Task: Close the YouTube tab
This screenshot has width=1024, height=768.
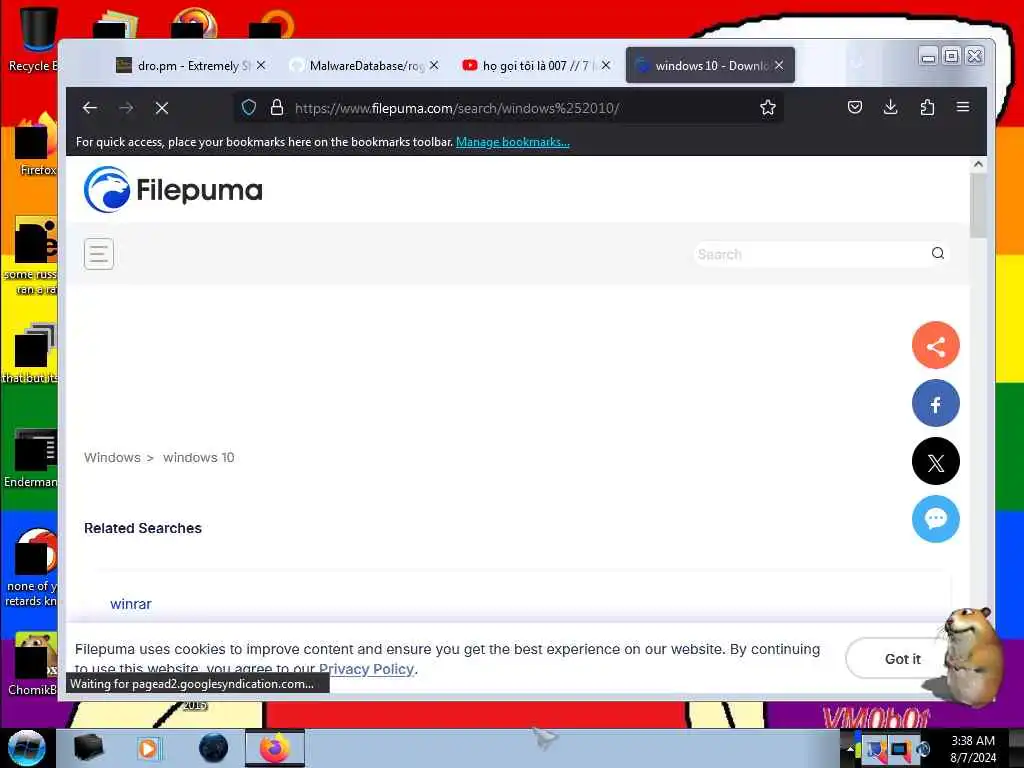Action: click(x=605, y=65)
